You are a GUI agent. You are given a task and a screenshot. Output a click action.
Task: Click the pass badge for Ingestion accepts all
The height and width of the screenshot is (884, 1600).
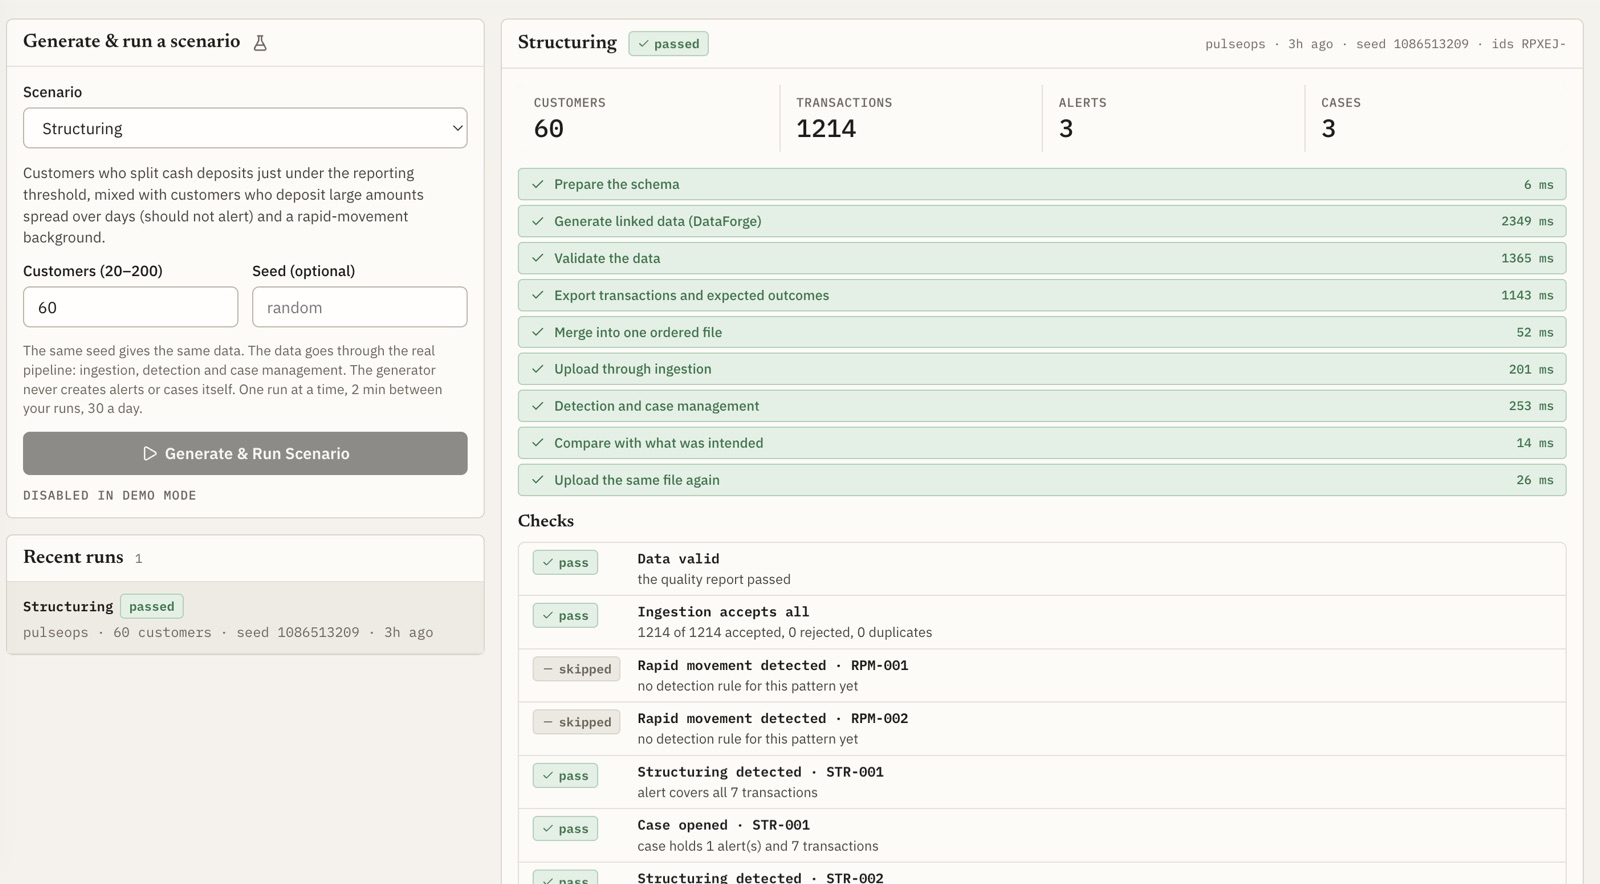coord(565,615)
